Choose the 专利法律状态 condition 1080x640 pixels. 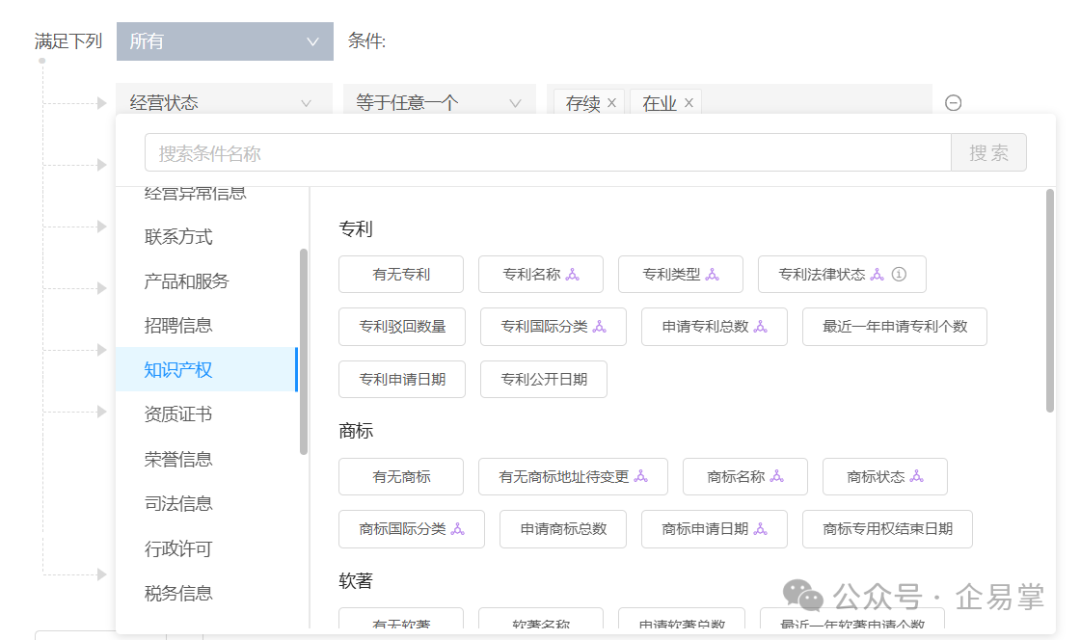tap(842, 274)
